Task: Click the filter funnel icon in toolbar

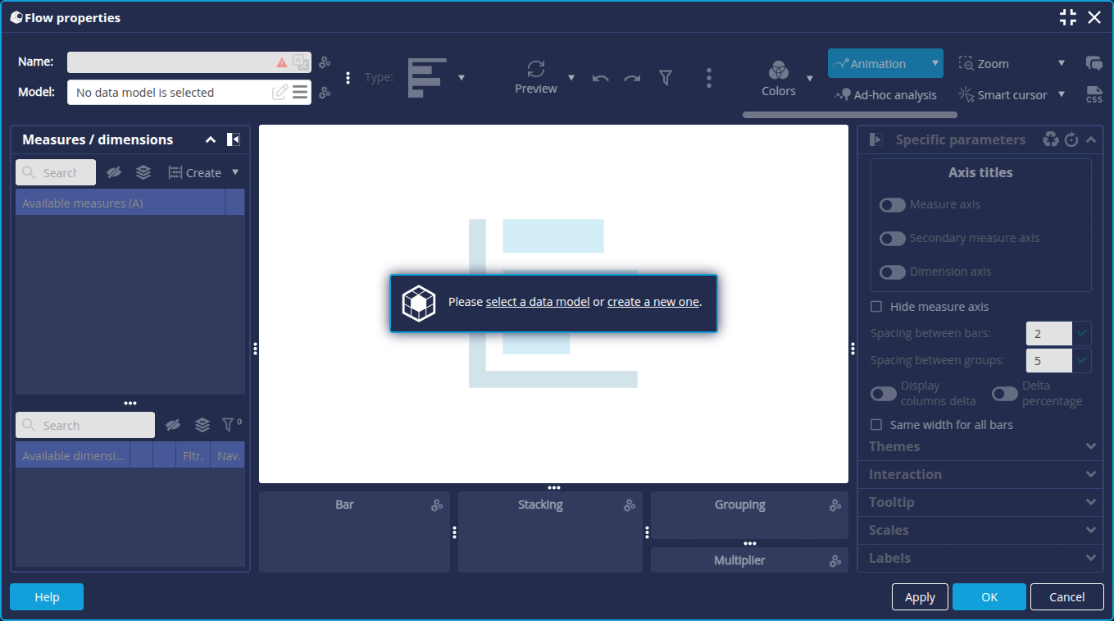Action: (665, 78)
